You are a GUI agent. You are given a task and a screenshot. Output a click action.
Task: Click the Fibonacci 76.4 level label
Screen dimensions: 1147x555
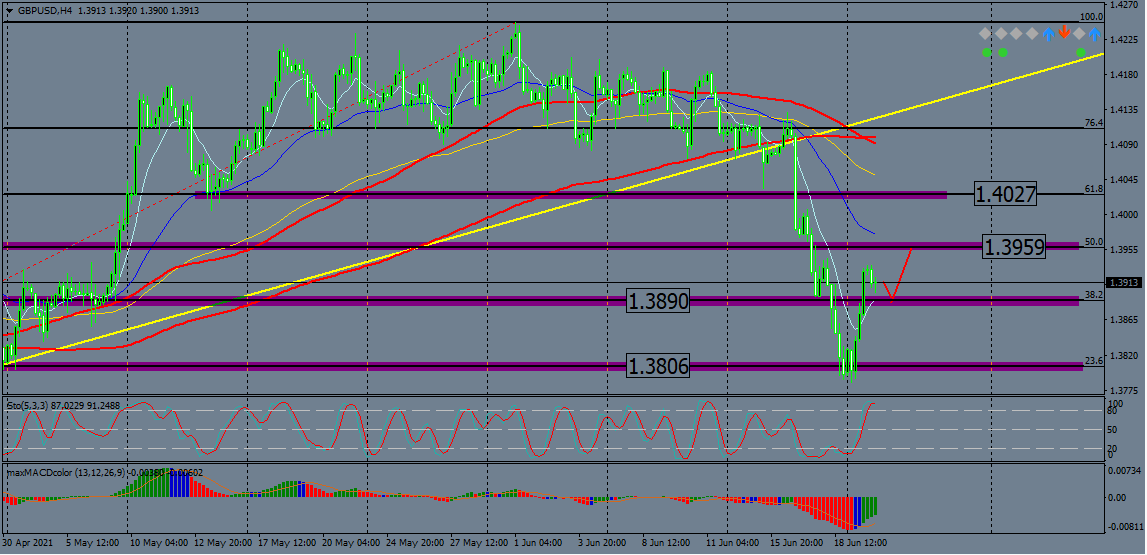click(x=1094, y=123)
